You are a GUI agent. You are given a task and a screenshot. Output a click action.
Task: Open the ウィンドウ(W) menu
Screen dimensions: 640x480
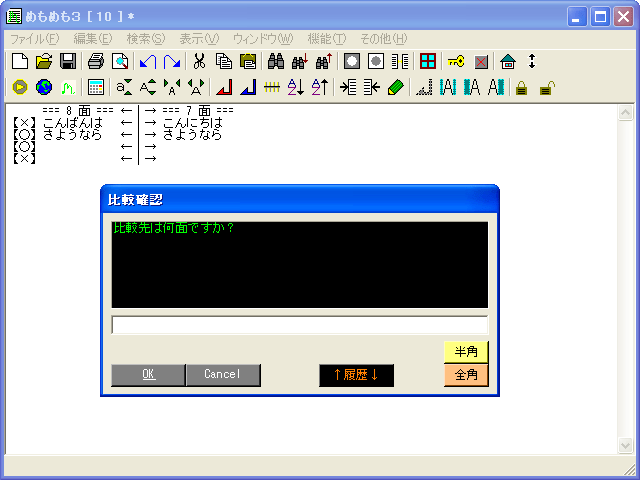[x=263, y=39]
